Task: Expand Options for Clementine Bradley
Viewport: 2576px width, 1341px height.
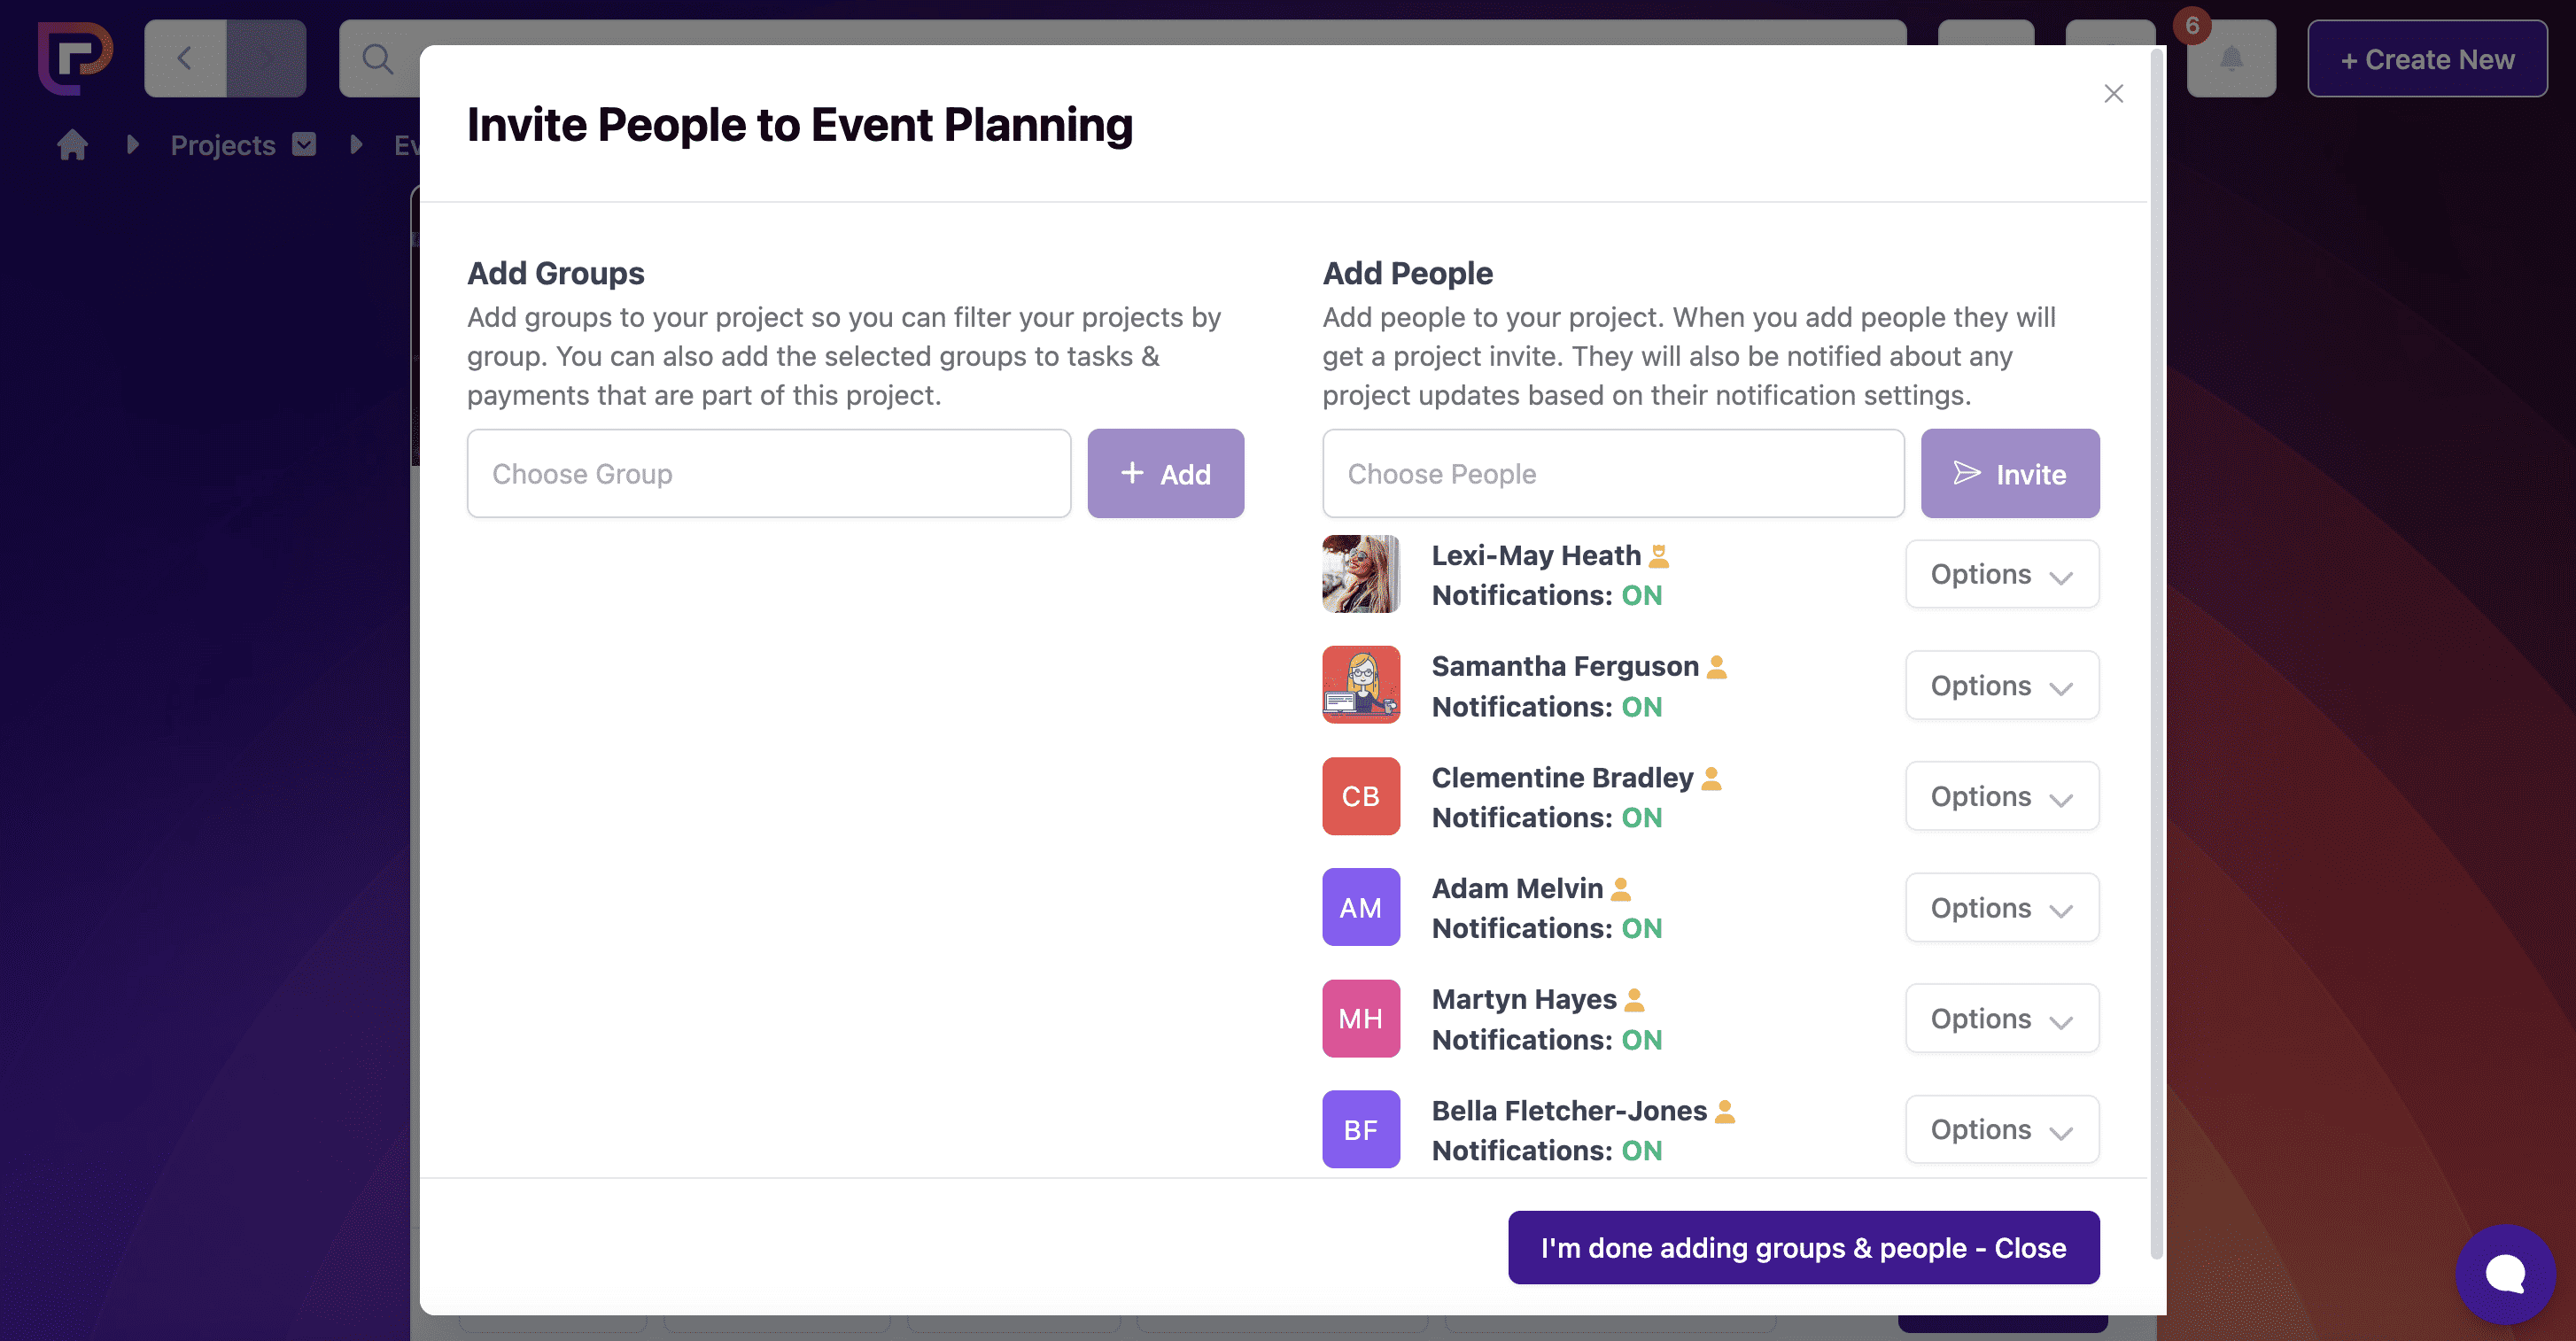Action: point(2001,796)
